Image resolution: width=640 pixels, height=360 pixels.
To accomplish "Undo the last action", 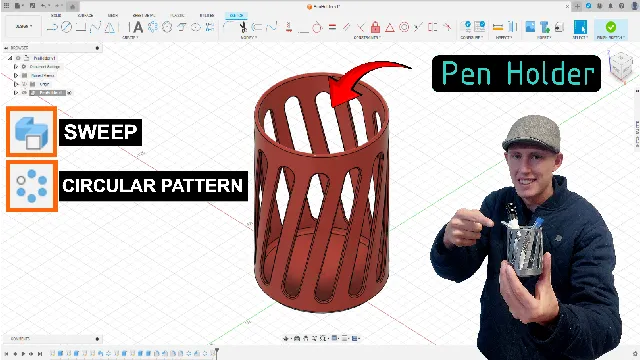I will click(x=44, y=6).
